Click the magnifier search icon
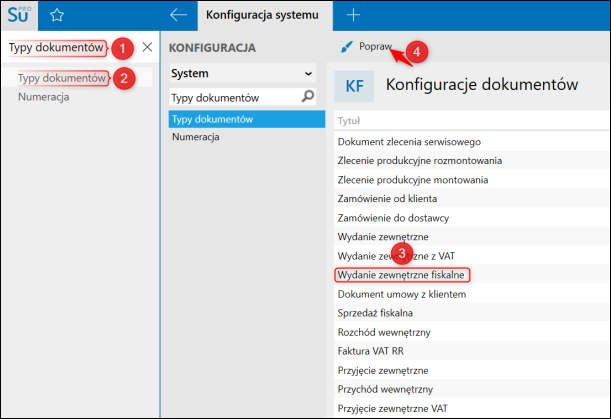 pos(308,97)
